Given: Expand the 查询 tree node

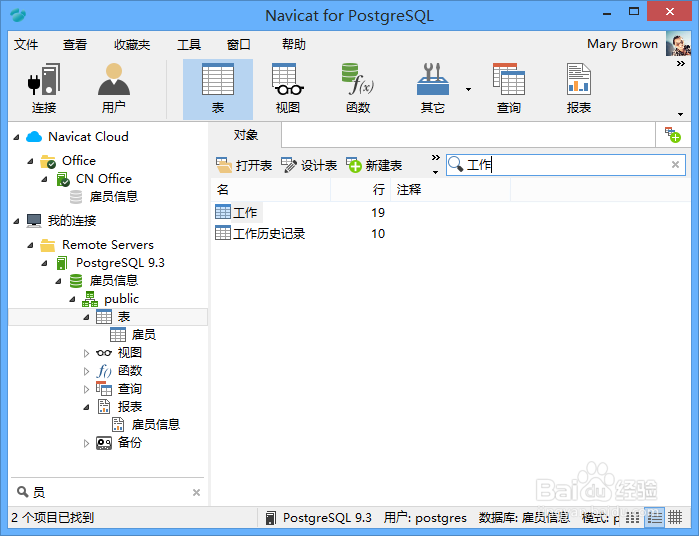Looking at the screenshot, I should click(86, 389).
